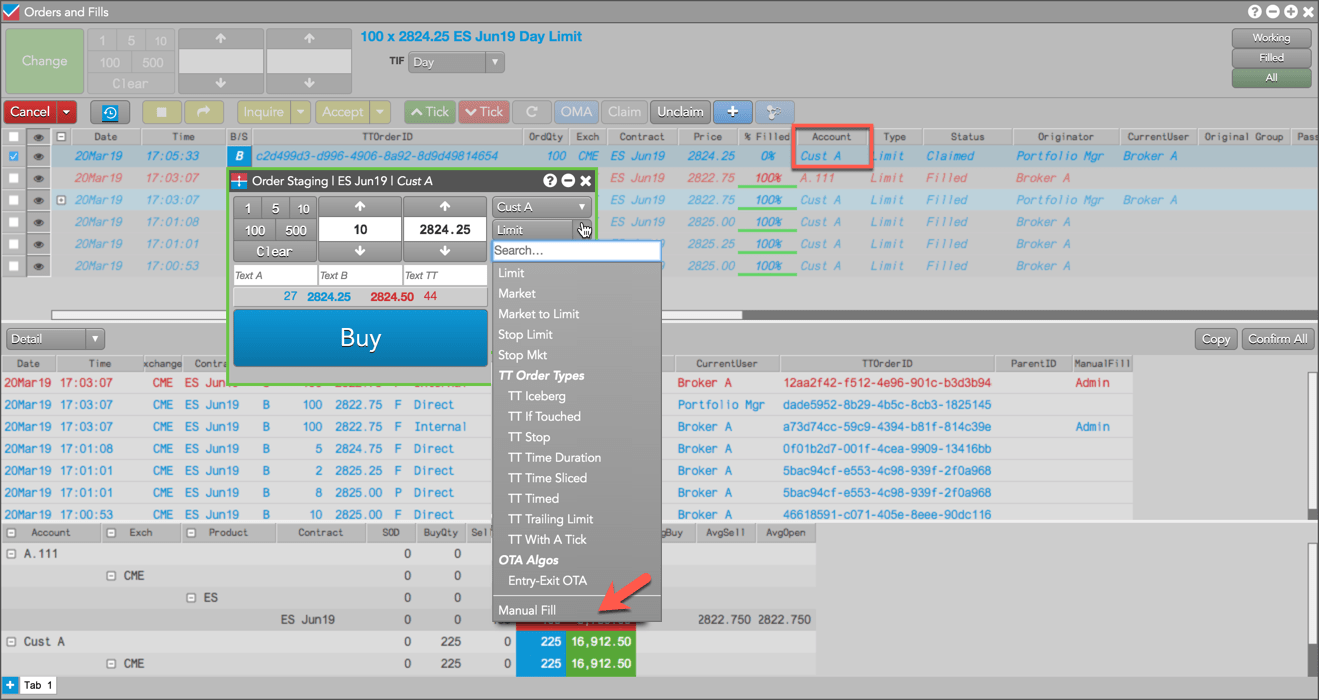Collapse the A.111 account tree node
The image size is (1319, 700).
click(x=12, y=554)
